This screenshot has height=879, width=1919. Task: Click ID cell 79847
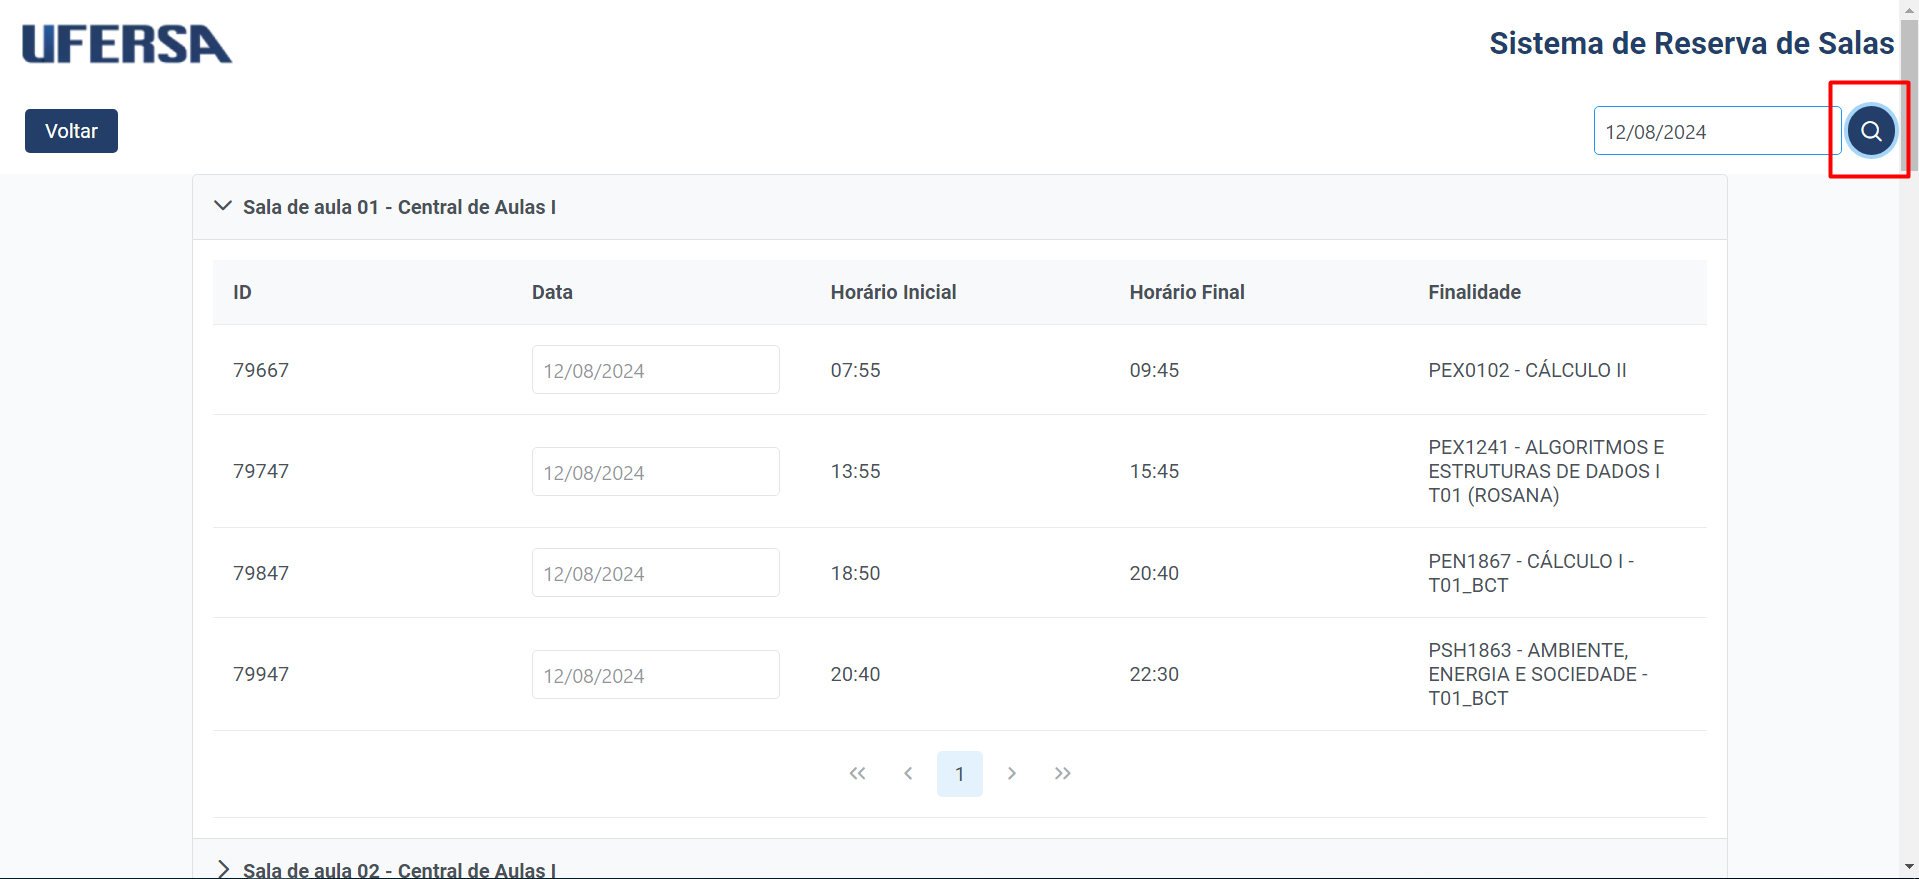pyautogui.click(x=261, y=573)
